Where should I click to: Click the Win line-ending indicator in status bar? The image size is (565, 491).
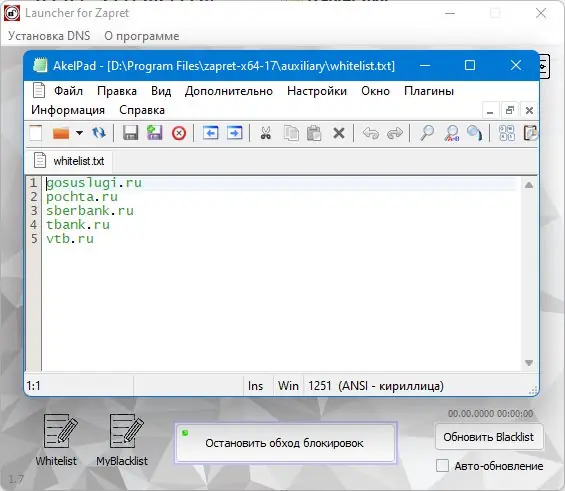288,386
